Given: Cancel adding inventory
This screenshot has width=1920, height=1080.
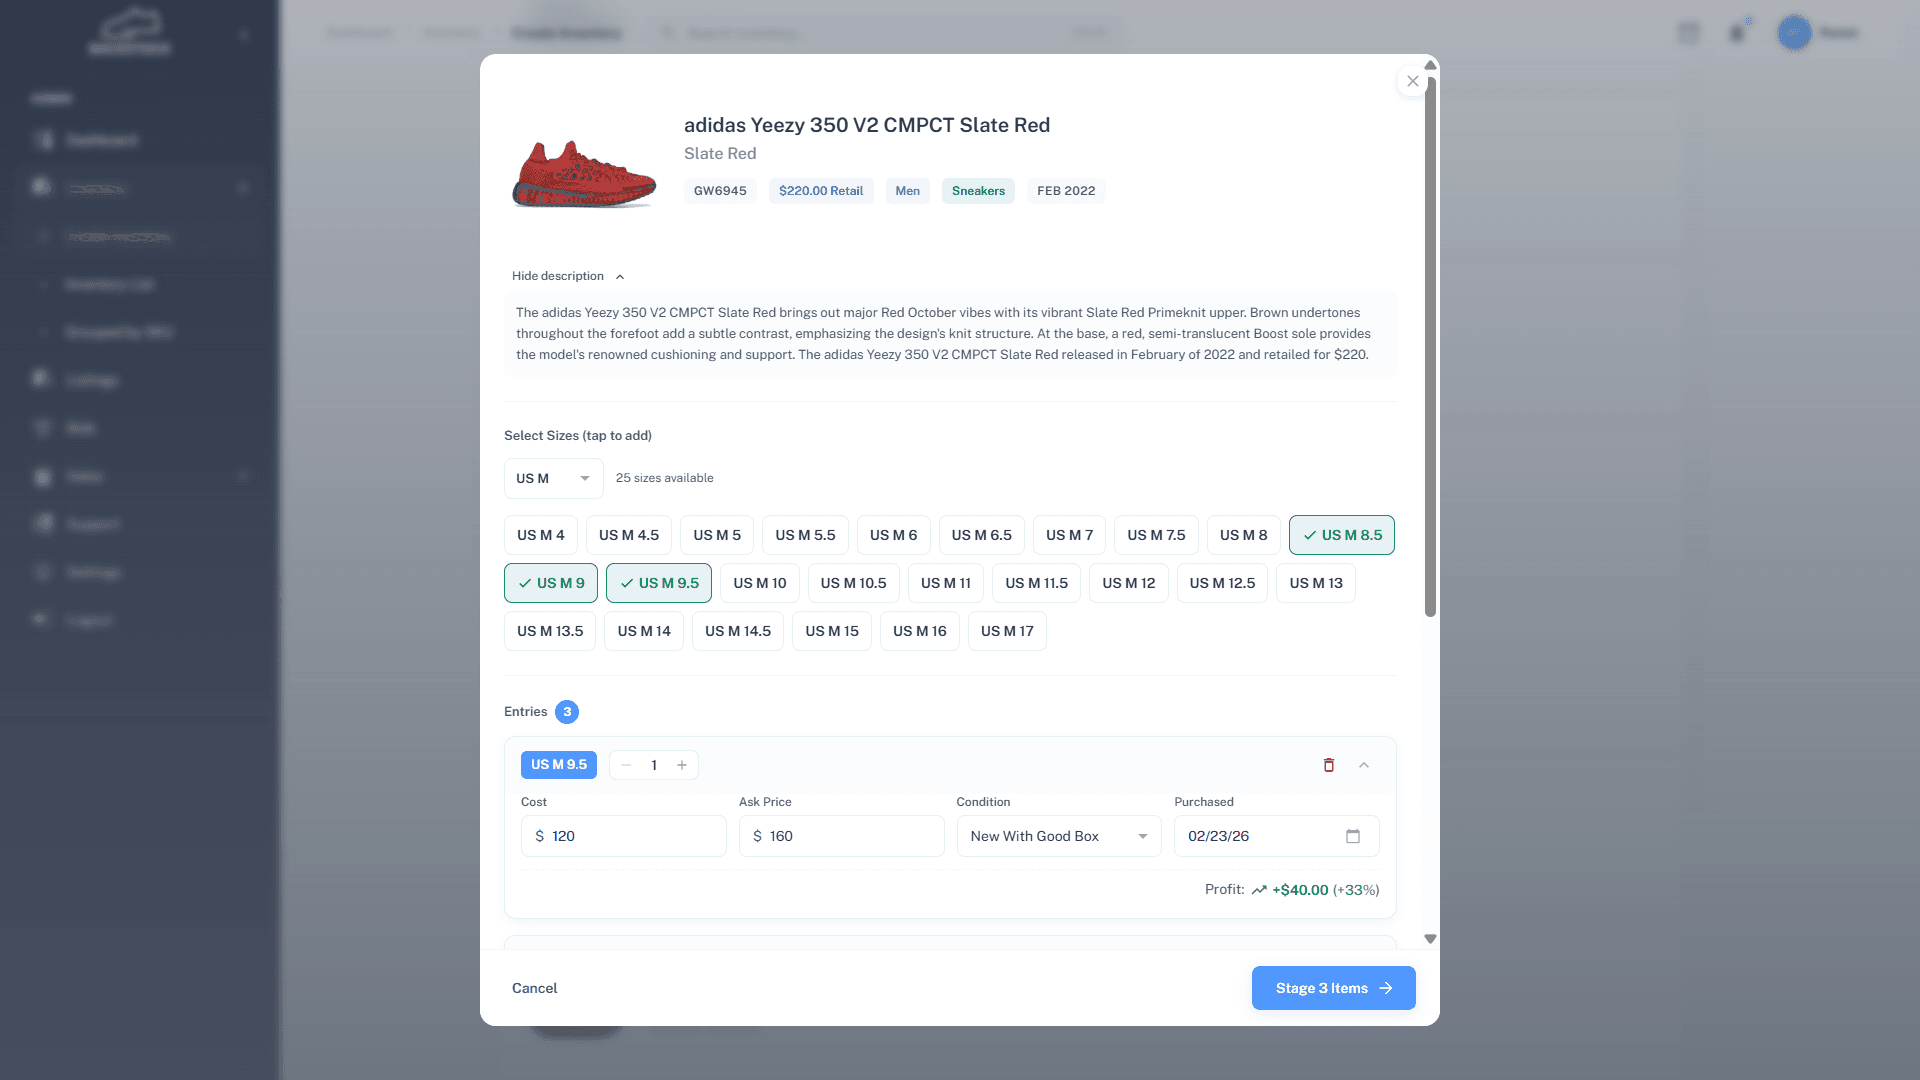Looking at the screenshot, I should [x=534, y=988].
